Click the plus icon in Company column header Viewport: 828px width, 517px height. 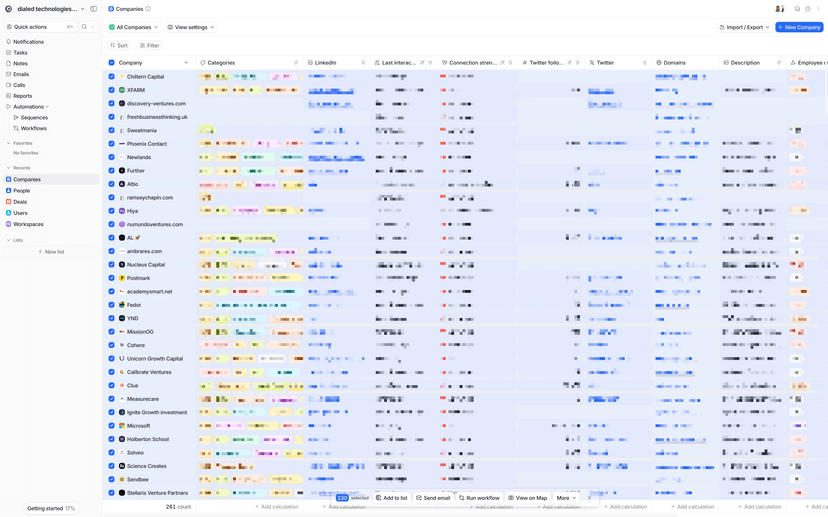(186, 63)
